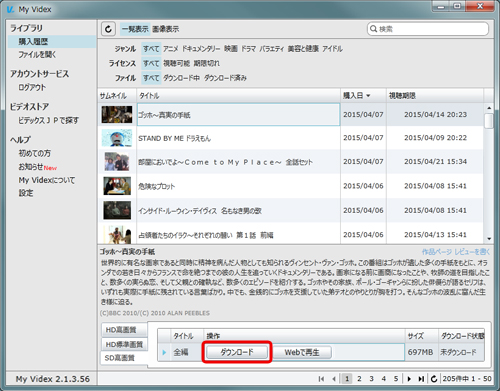Open My Videxについて in the sidebar
500x391 pixels.
(x=47, y=180)
